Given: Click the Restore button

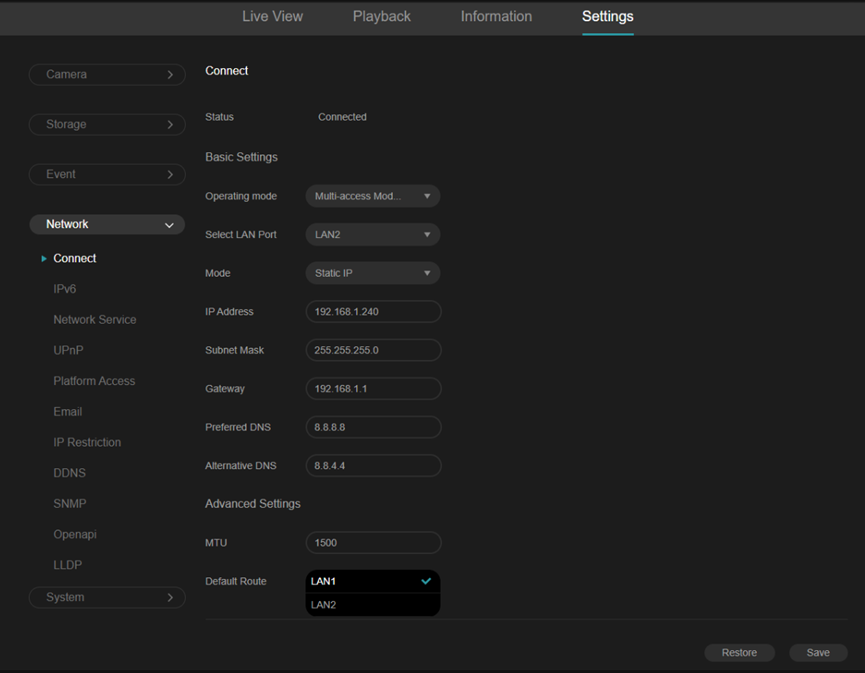Looking at the screenshot, I should tap(739, 653).
